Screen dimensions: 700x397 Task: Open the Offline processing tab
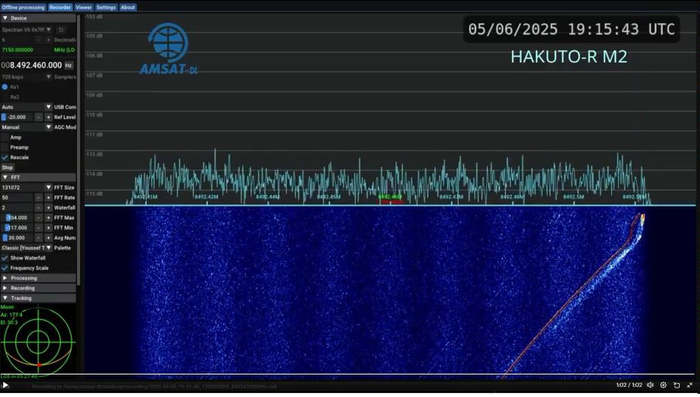tap(23, 7)
